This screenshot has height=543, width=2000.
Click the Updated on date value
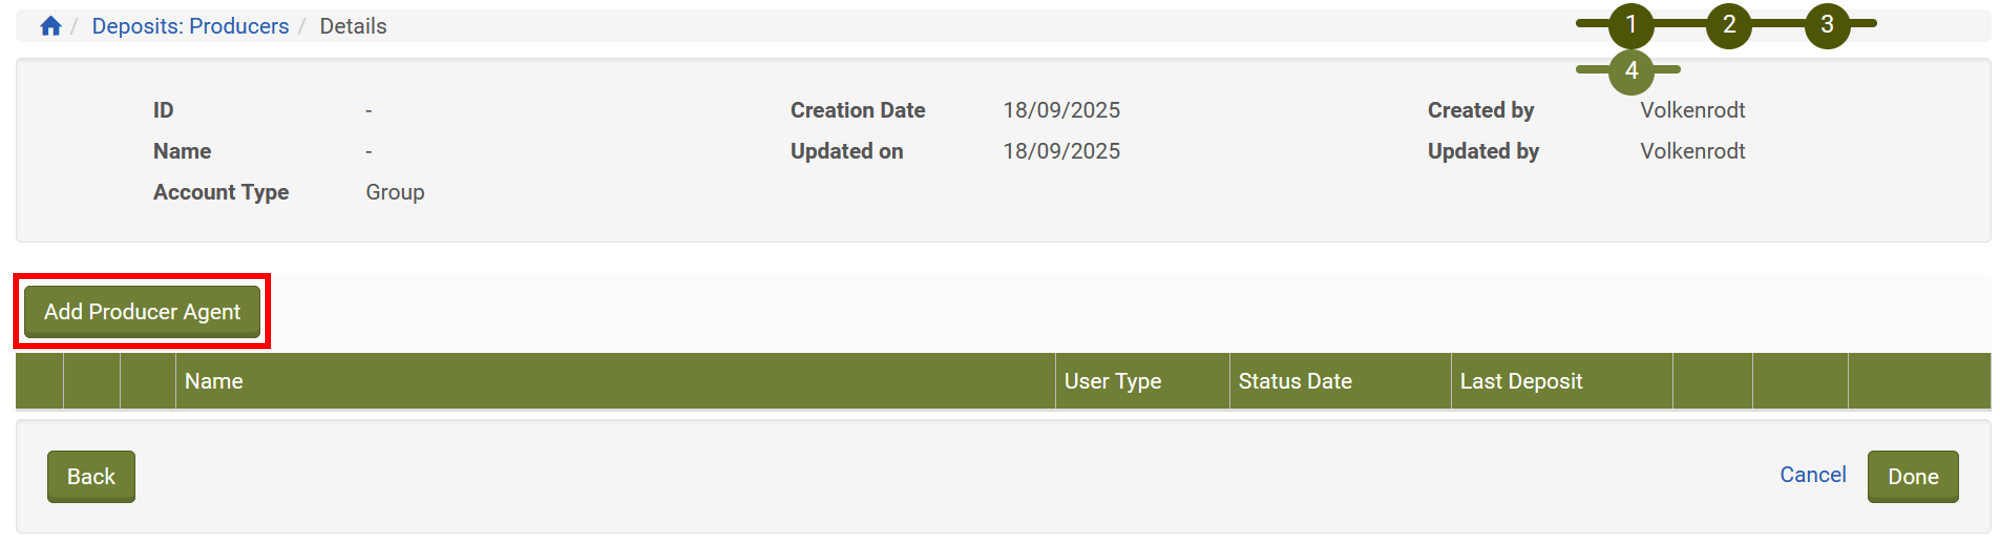1061,151
